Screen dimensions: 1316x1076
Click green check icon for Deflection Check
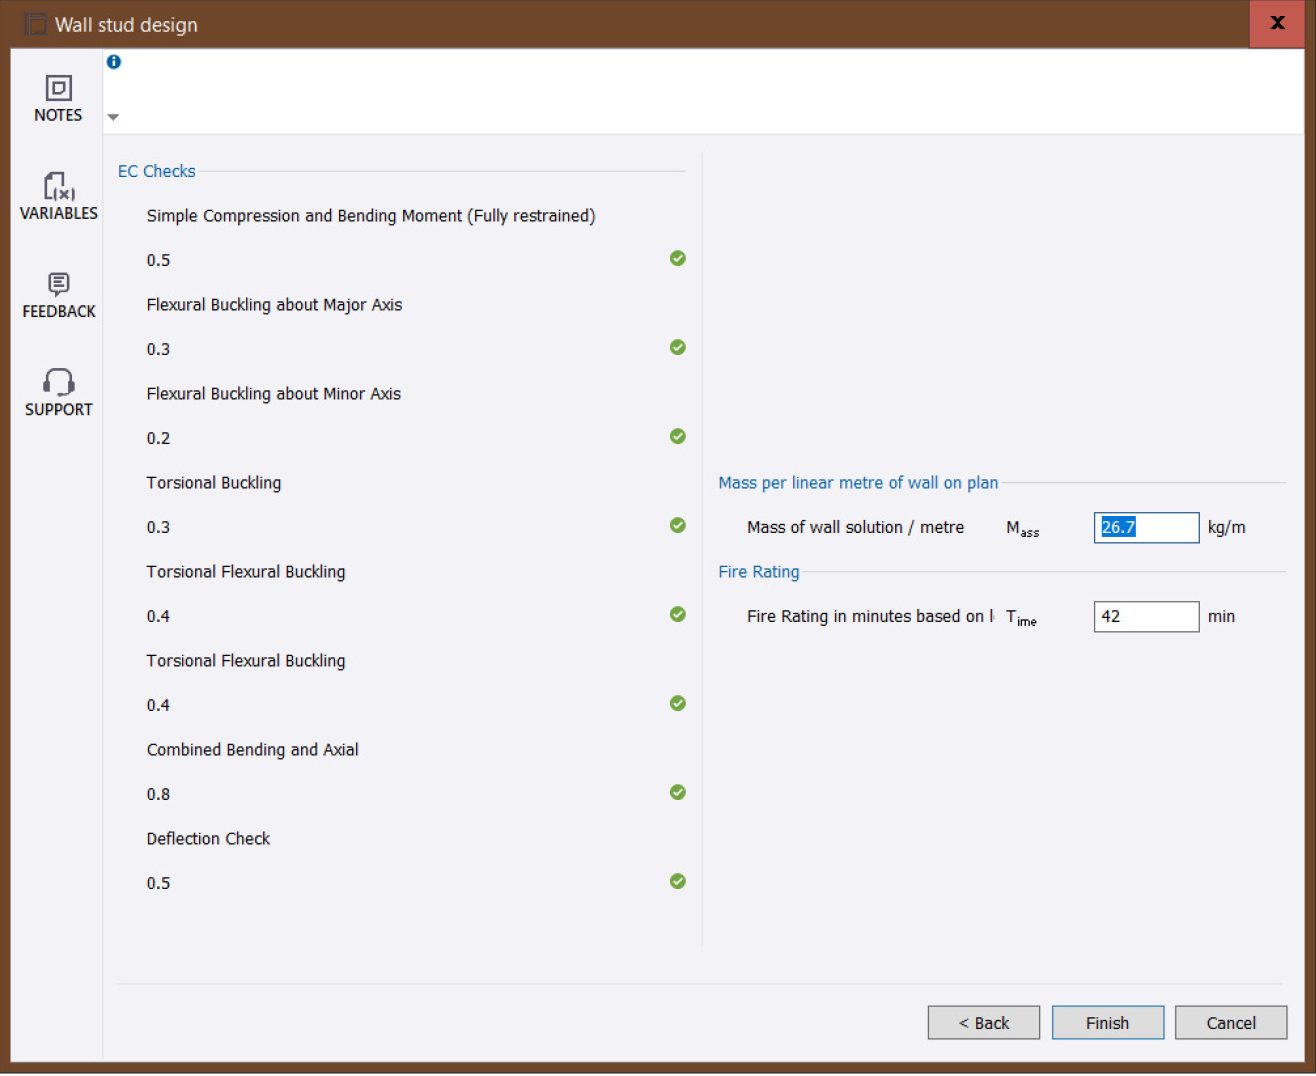pos(678,881)
